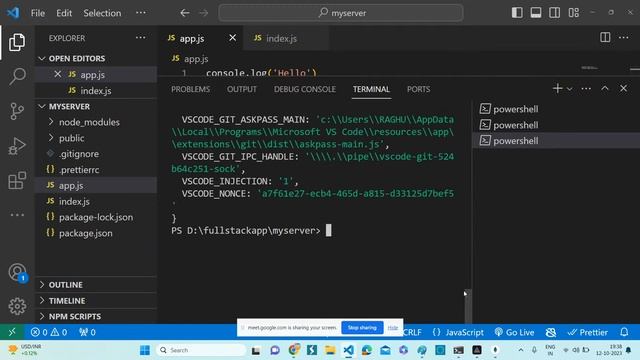Select the second powershell terminal
This screenshot has height=360, width=640.
click(x=556, y=125)
